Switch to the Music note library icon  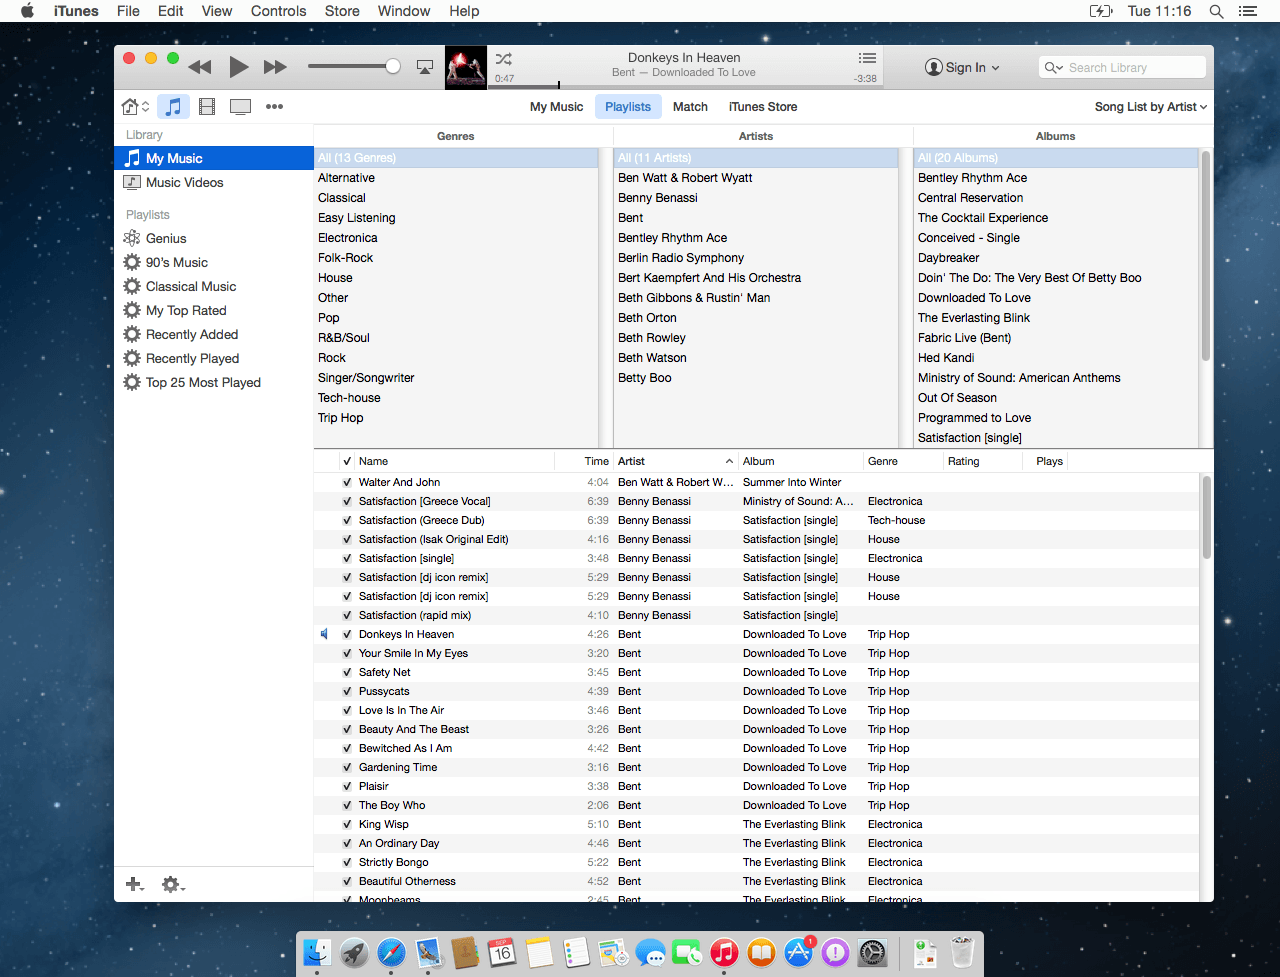click(173, 106)
